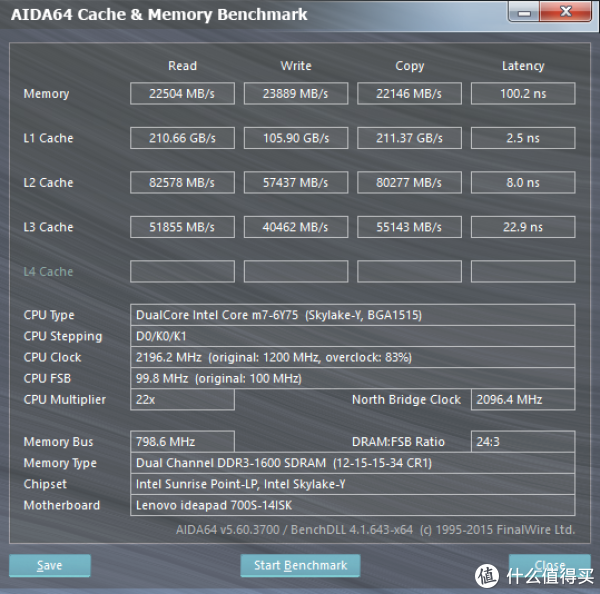This screenshot has width=600, height=594.
Task: Select L2 Cache latency 8.0 ns
Action: tap(523, 183)
